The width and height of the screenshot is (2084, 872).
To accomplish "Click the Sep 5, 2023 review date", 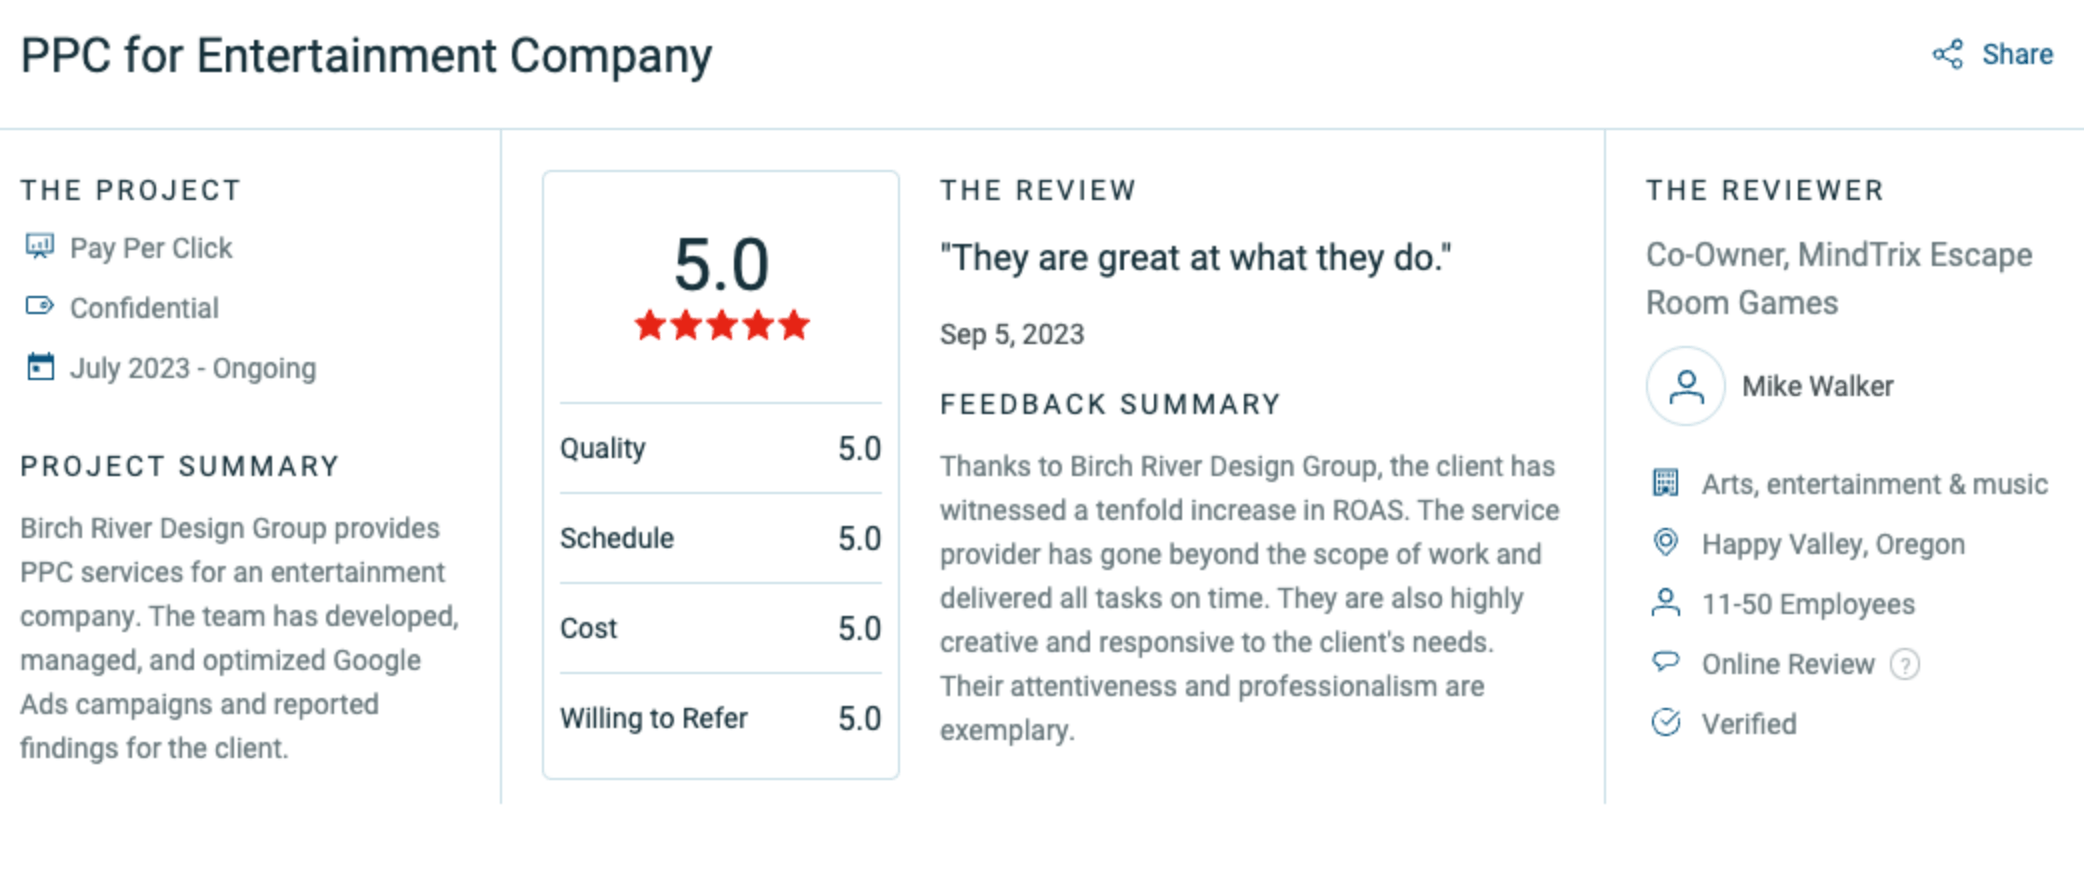I will [x=1011, y=334].
